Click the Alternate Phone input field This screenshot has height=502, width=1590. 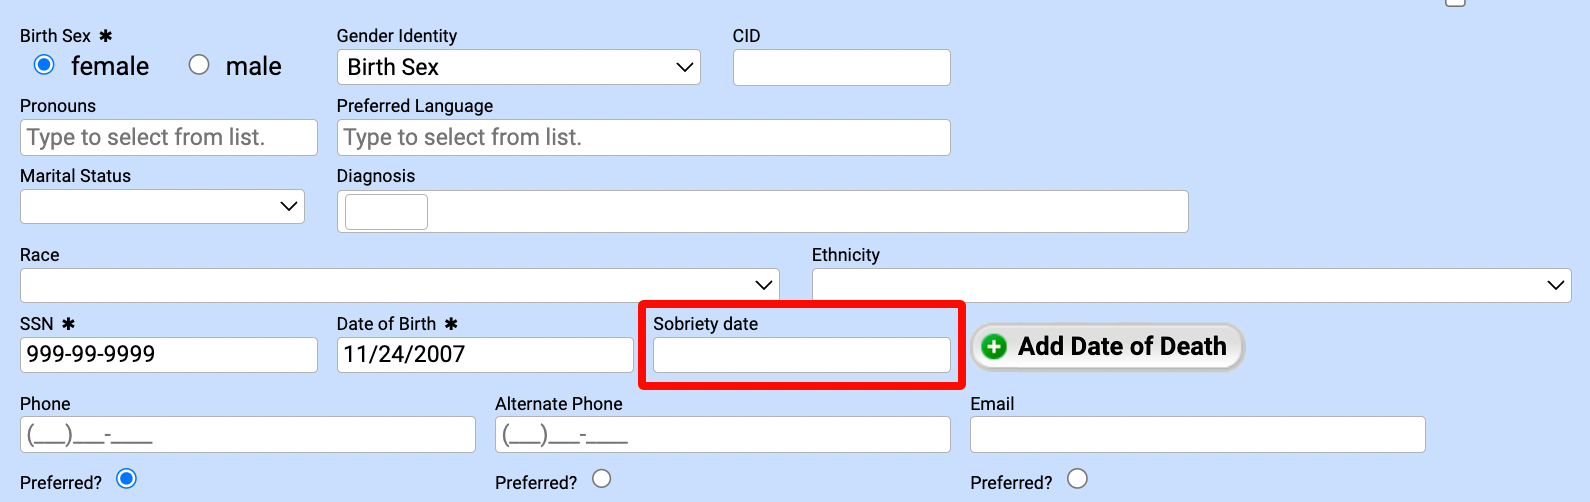(x=723, y=435)
